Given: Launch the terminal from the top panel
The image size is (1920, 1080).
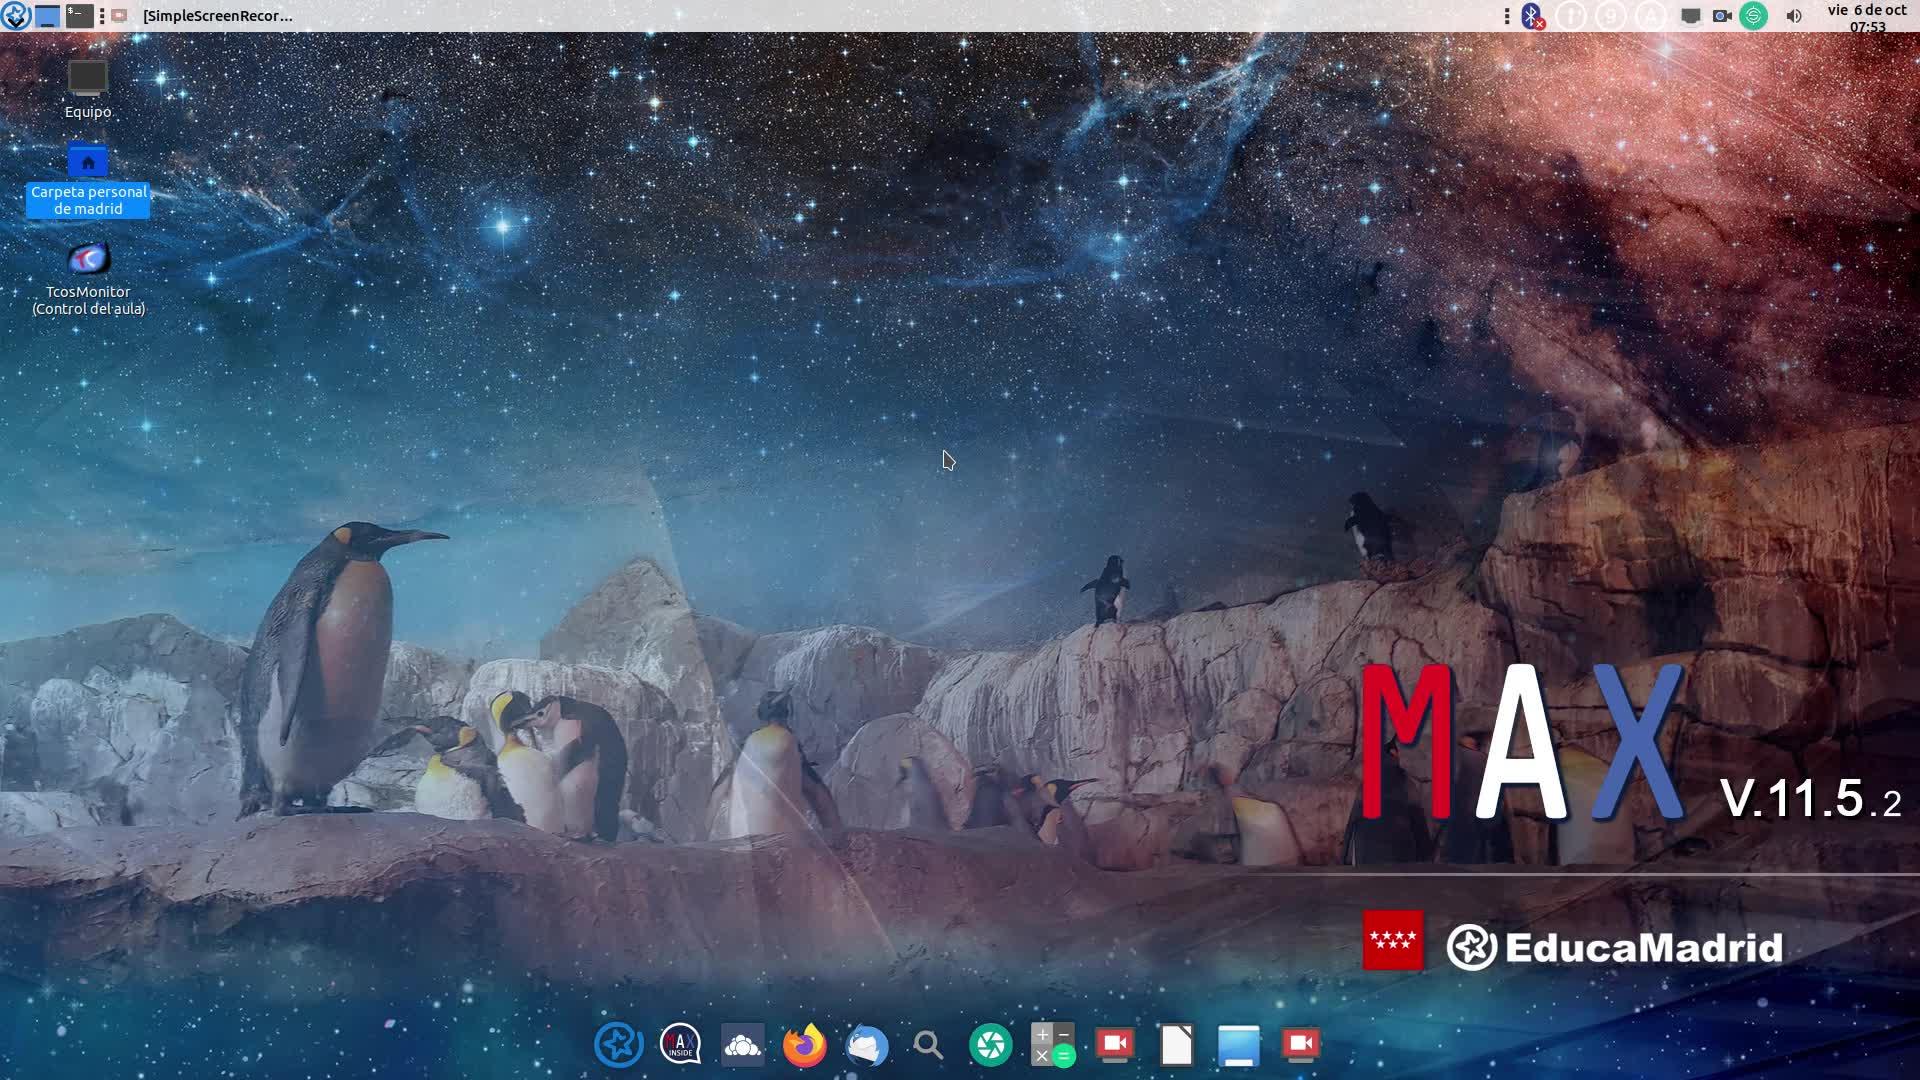Looking at the screenshot, I should [79, 15].
